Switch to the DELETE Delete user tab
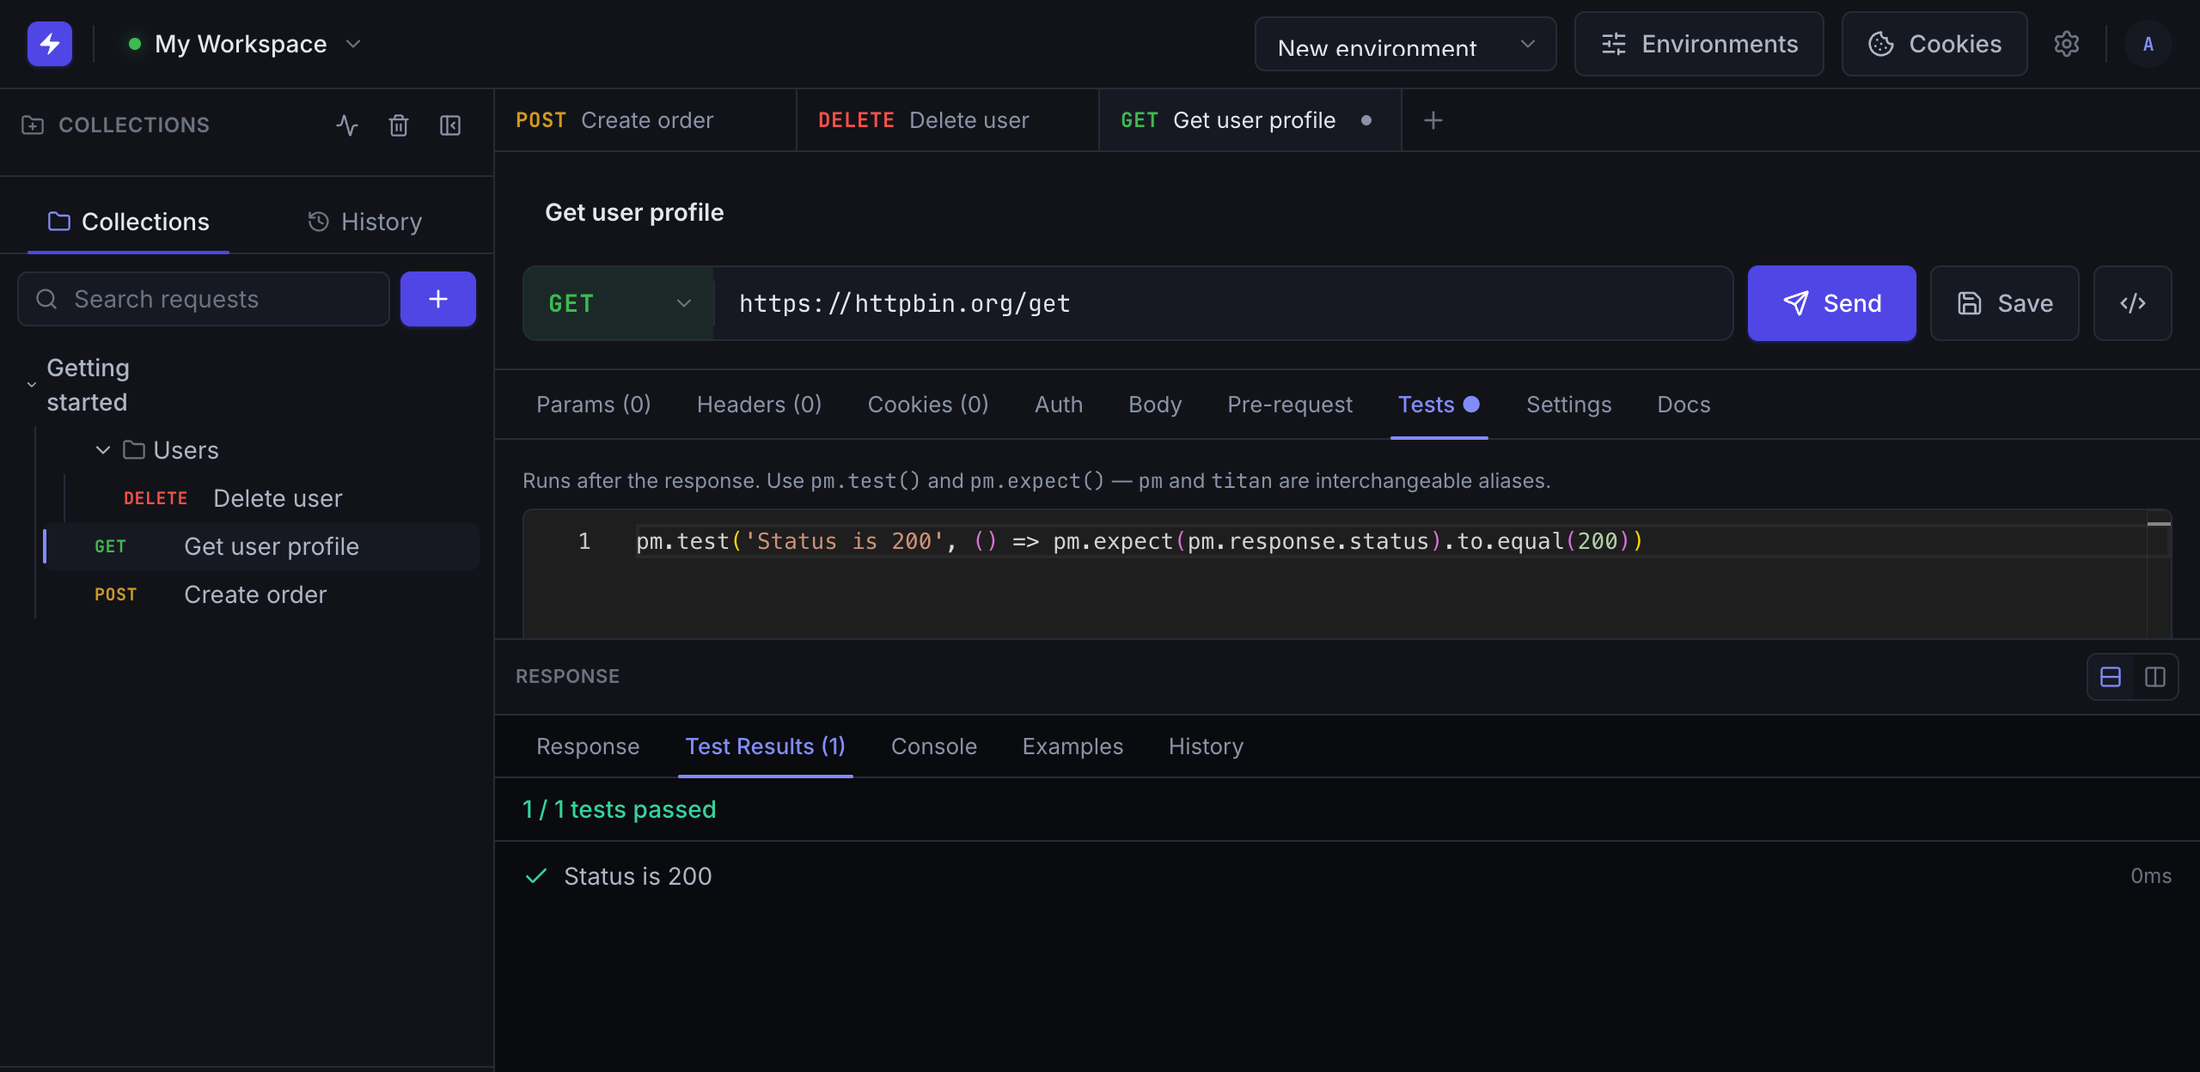The image size is (2200, 1072). tap(947, 120)
